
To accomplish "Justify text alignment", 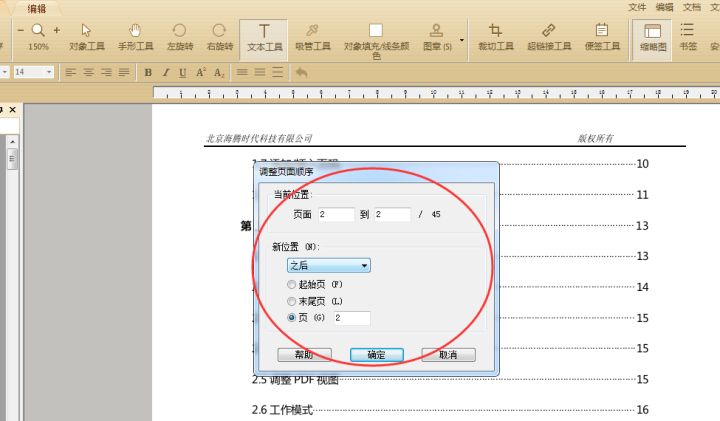I will coord(124,72).
